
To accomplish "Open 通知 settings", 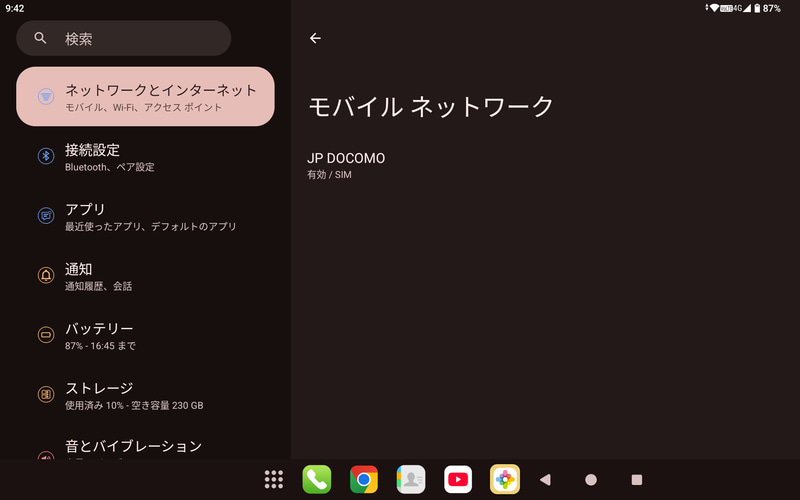I will (145, 276).
